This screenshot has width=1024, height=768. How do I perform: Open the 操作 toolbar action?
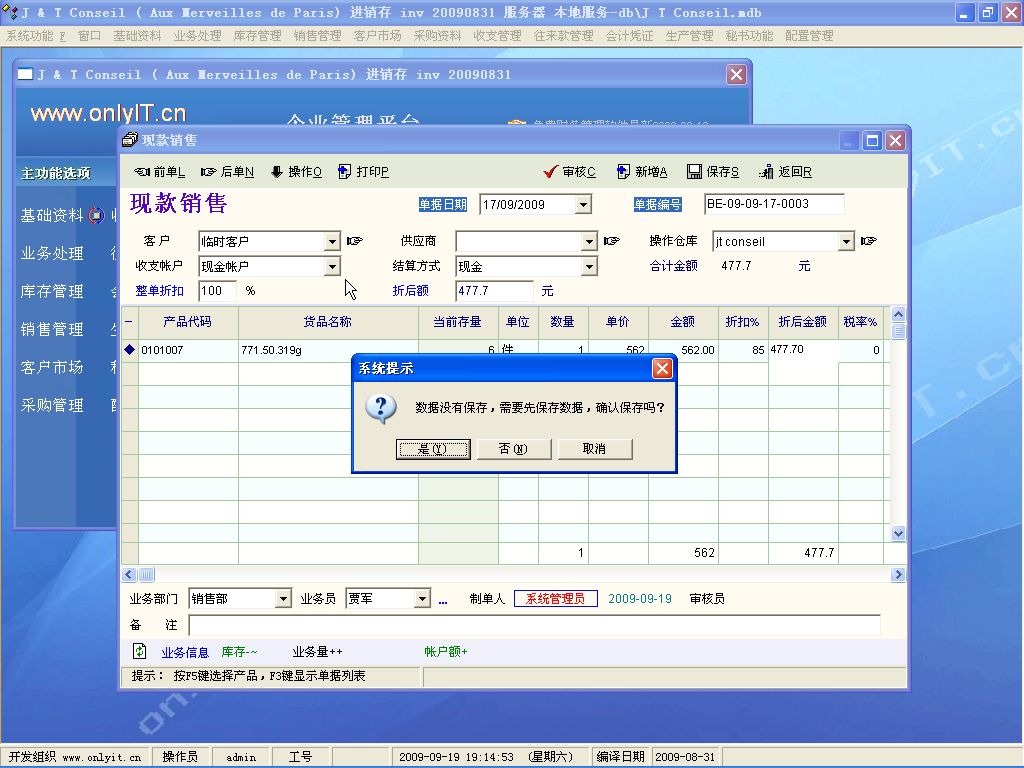click(277, 172)
